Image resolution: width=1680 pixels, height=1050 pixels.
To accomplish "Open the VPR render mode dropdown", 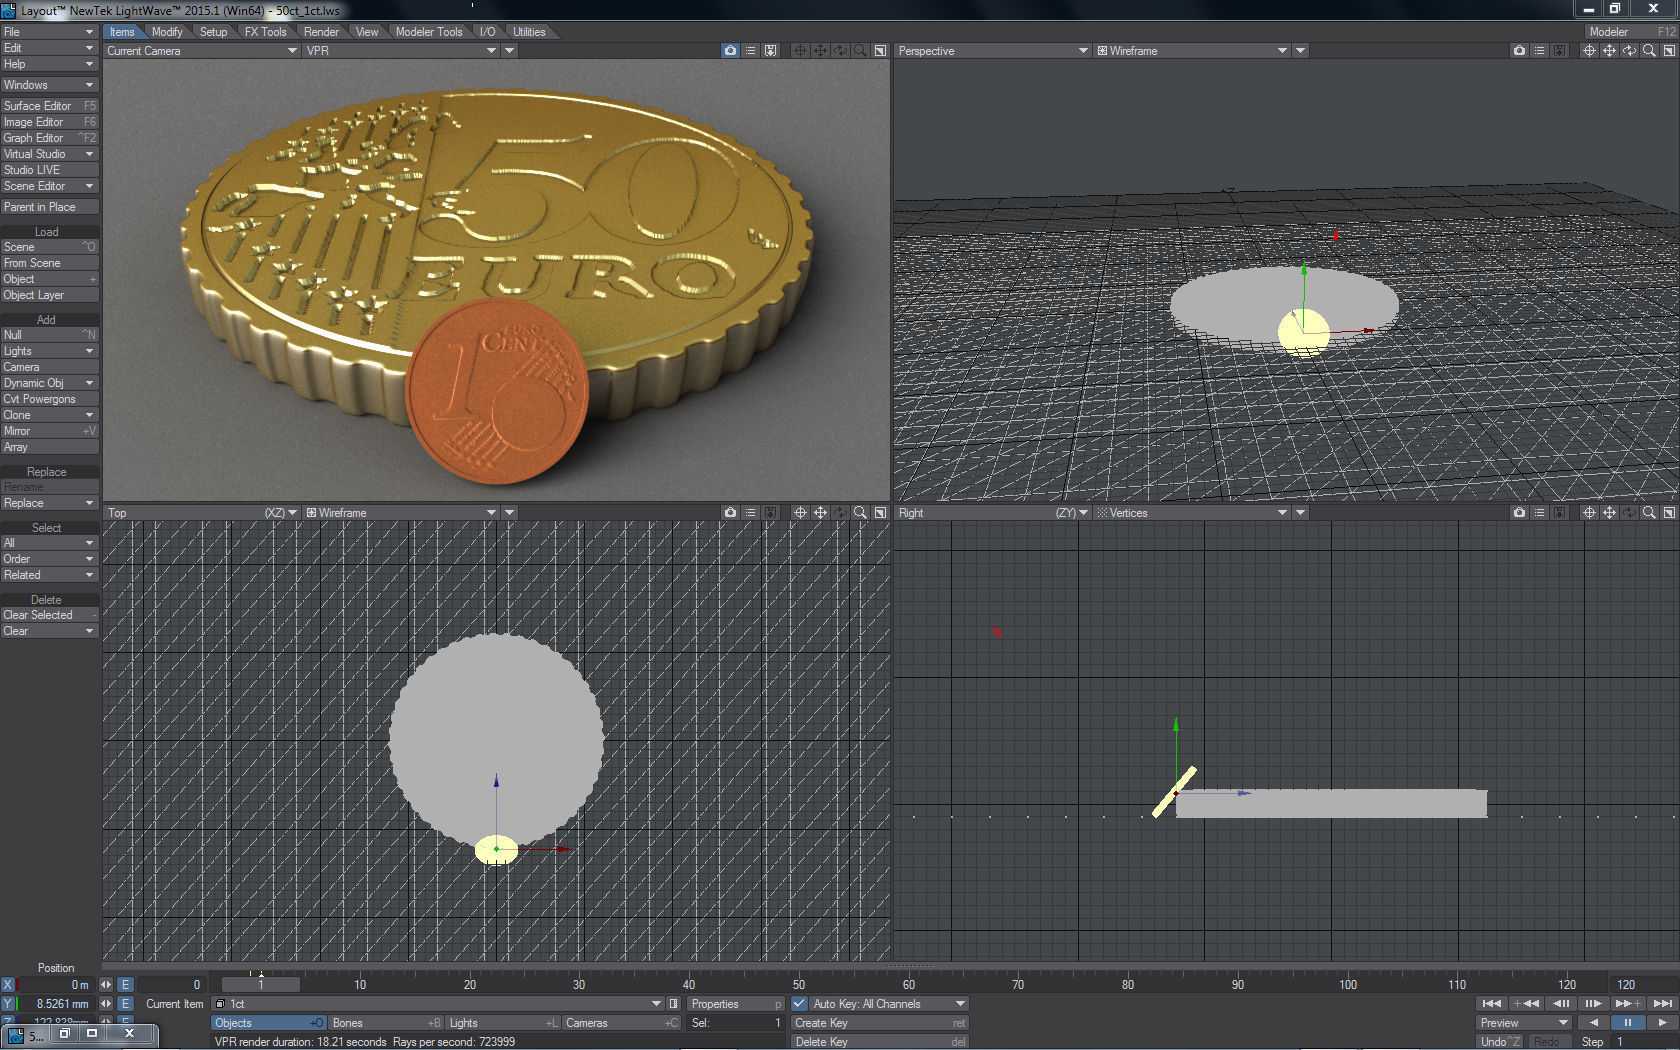I will 401,50.
